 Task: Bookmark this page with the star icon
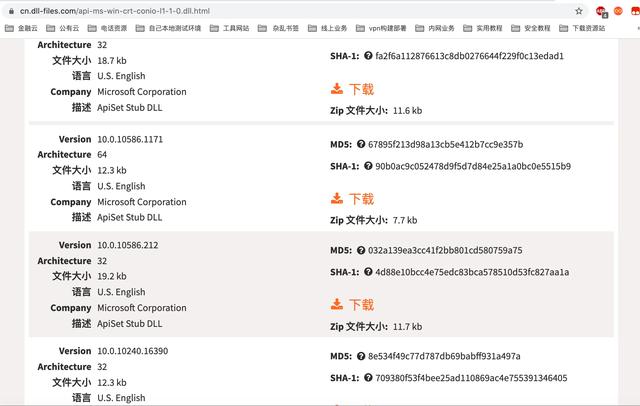click(x=579, y=11)
